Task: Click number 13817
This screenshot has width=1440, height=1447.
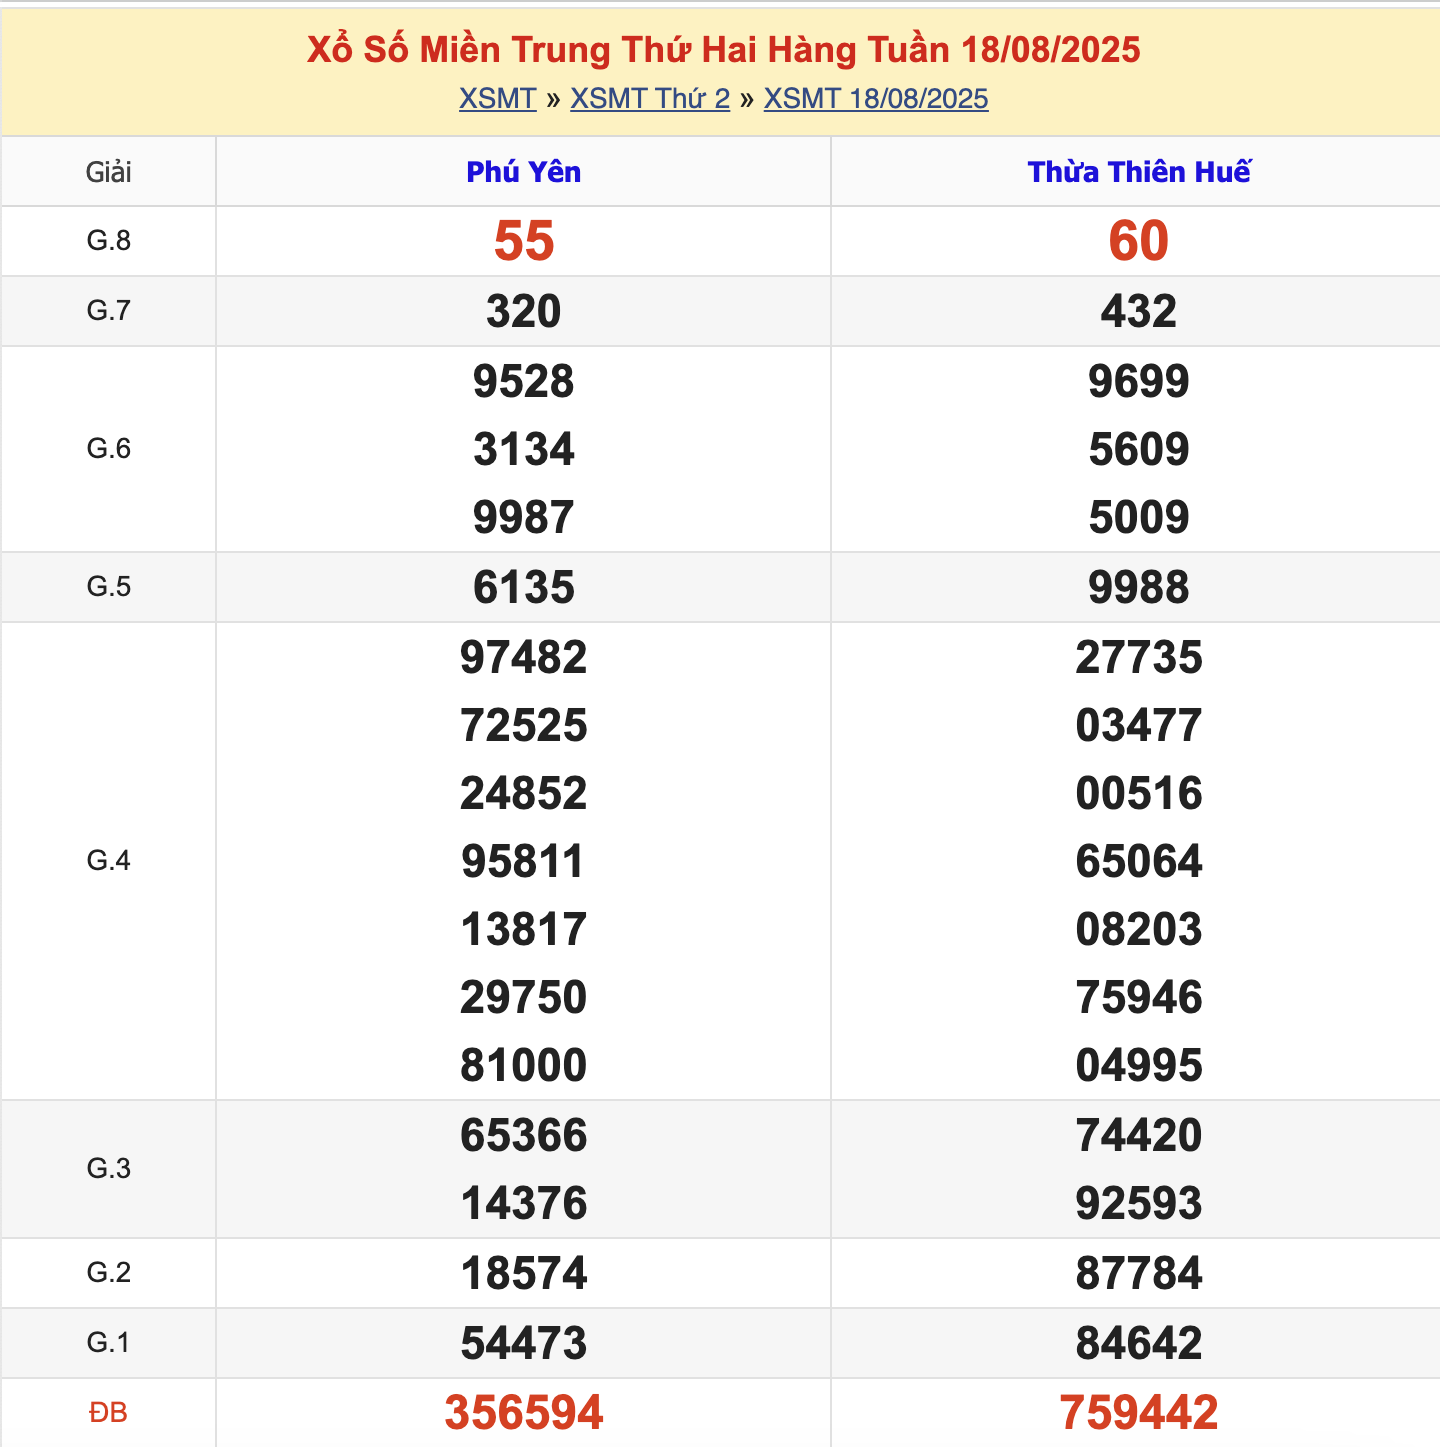Action: [x=523, y=929]
